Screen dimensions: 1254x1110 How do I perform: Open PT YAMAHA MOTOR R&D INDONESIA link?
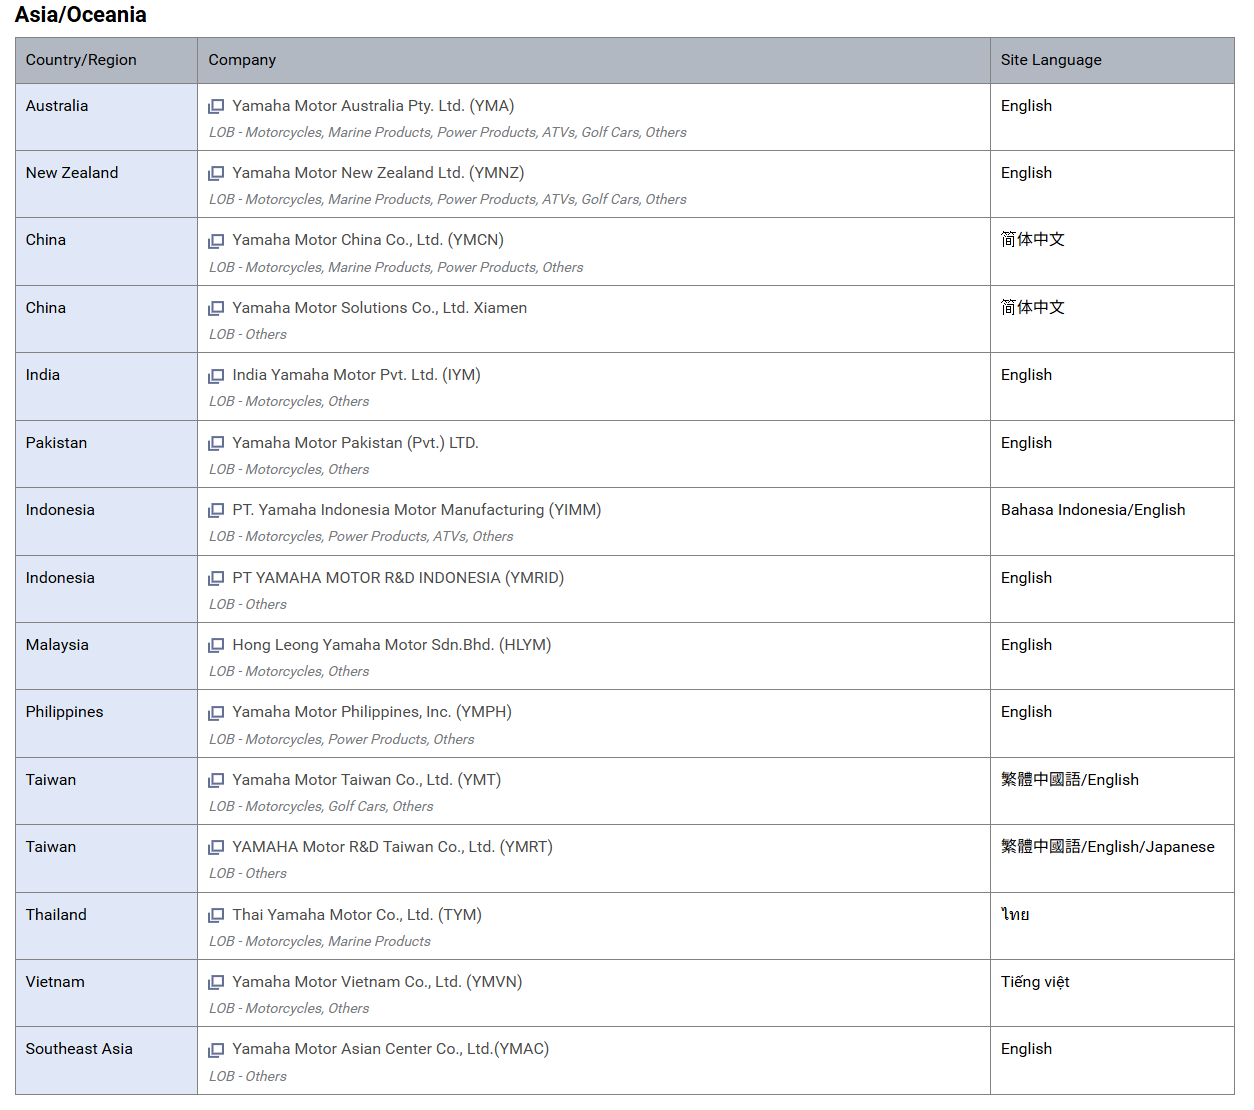tap(398, 578)
